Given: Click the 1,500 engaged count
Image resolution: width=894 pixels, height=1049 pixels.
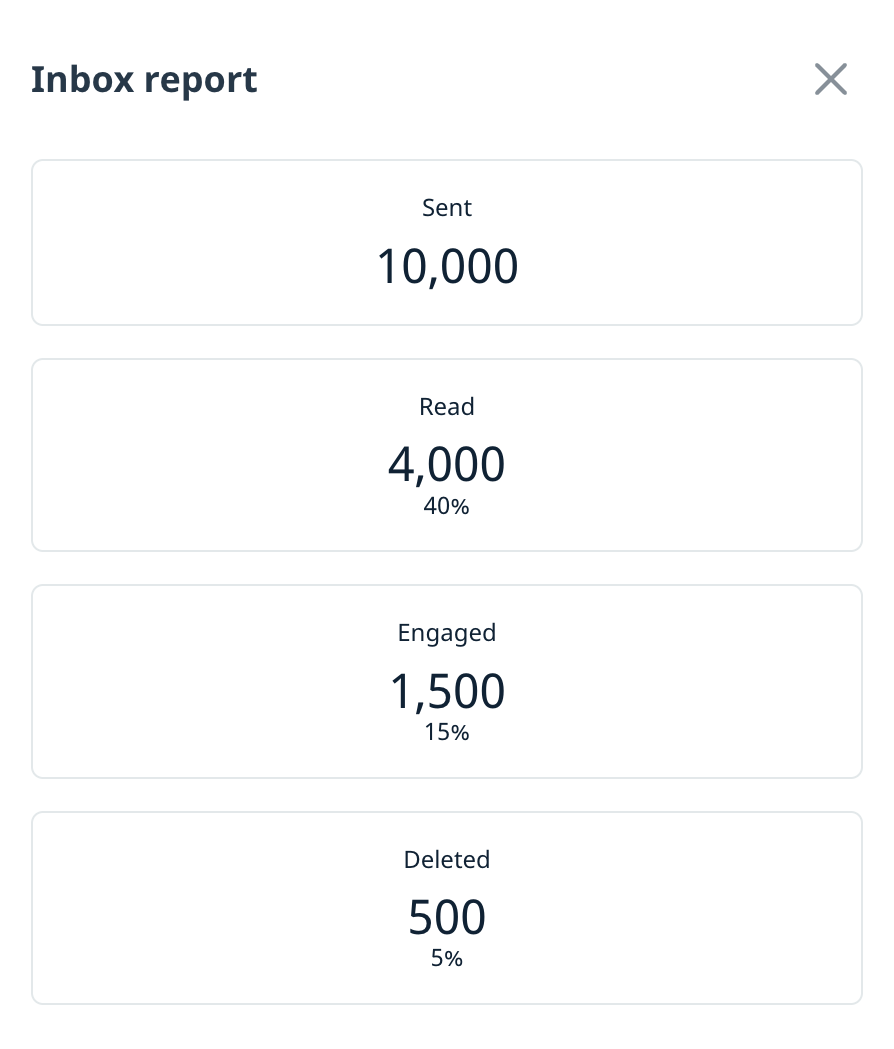Looking at the screenshot, I should [447, 691].
